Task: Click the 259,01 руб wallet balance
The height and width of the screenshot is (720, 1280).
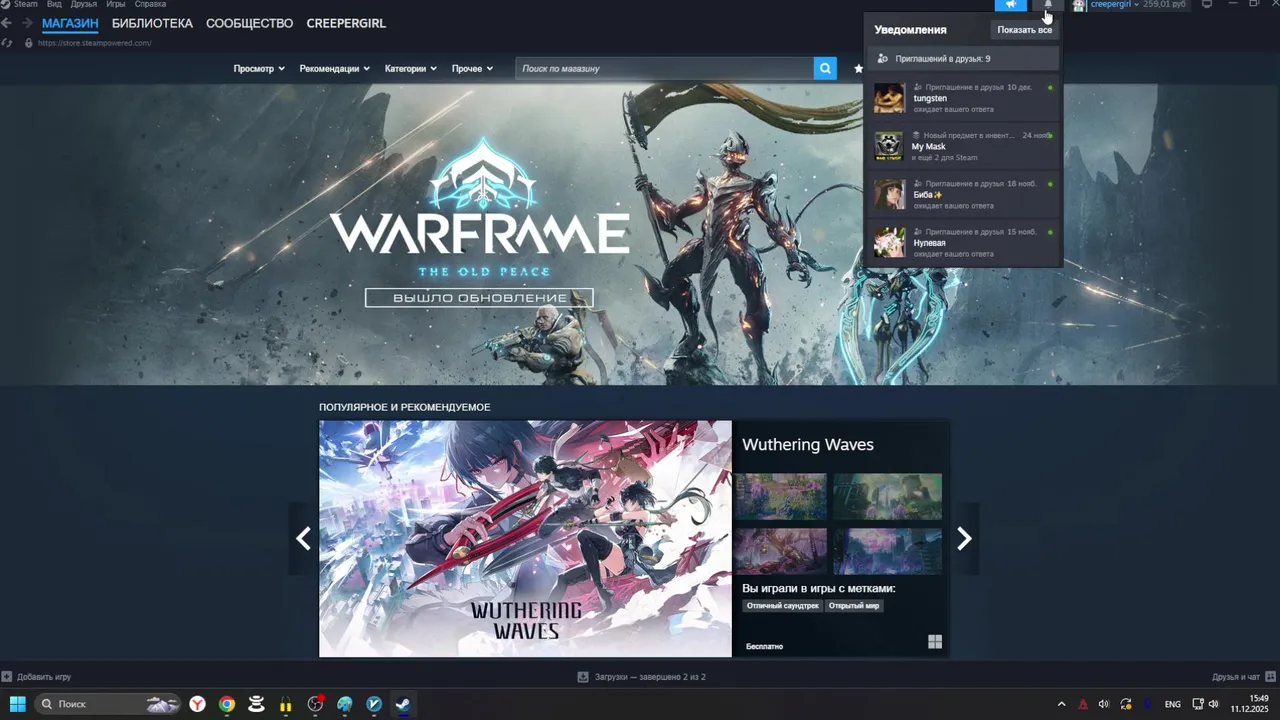Action: pos(1164,5)
